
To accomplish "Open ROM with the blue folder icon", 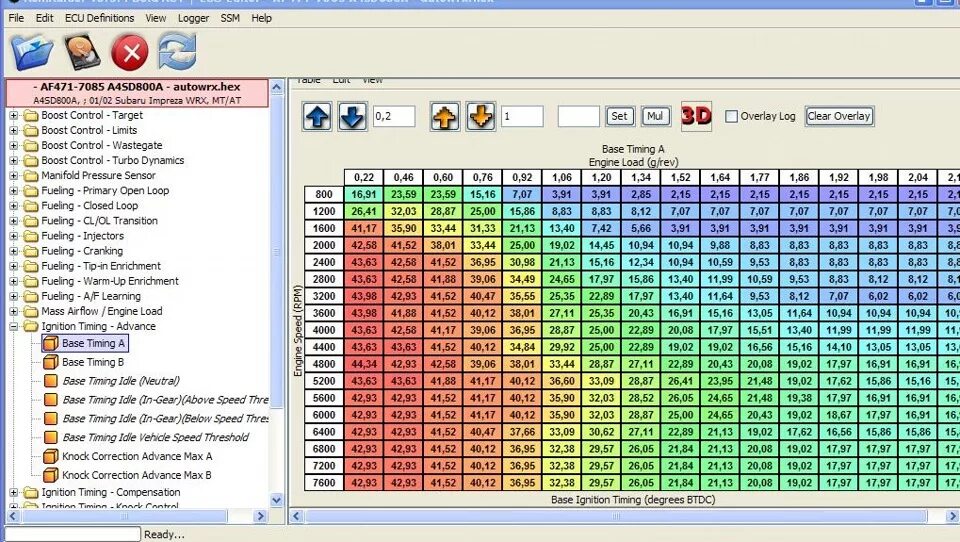I will coord(32,51).
